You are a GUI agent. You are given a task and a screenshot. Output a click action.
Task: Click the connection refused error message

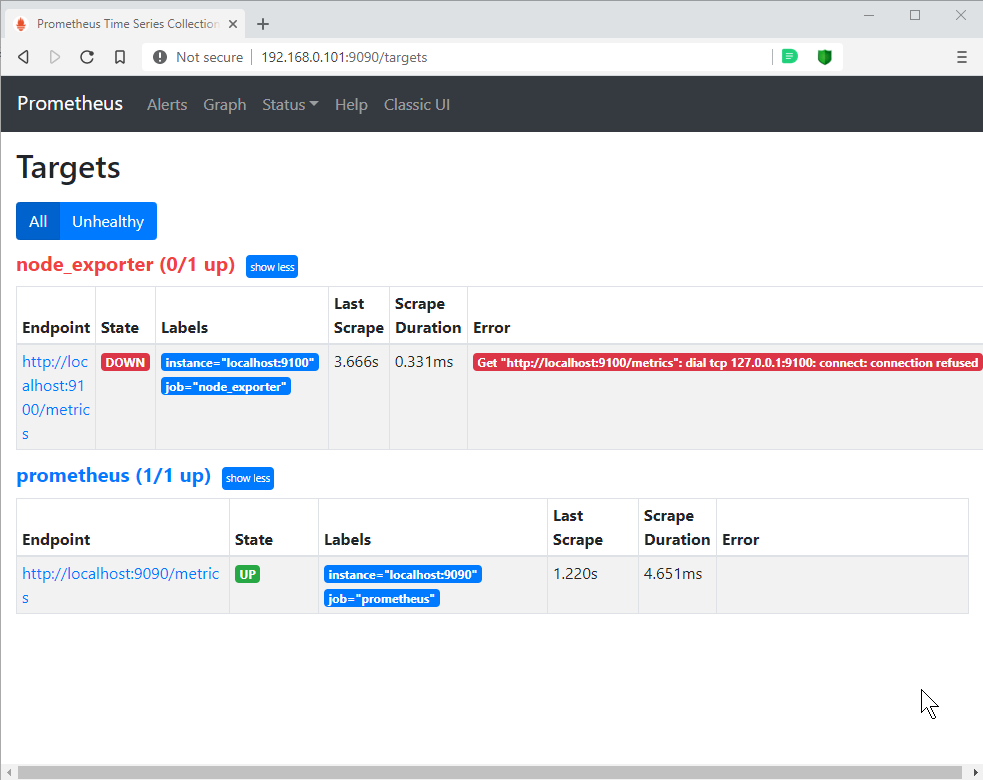[x=727, y=362]
